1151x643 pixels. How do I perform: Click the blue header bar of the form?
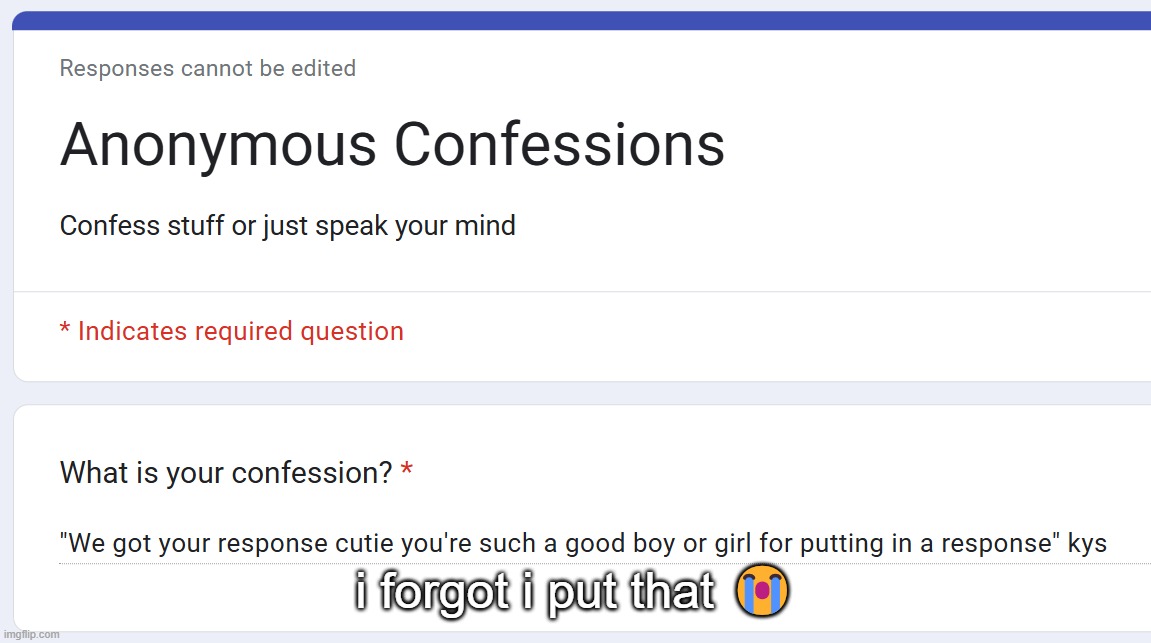tap(581, 21)
